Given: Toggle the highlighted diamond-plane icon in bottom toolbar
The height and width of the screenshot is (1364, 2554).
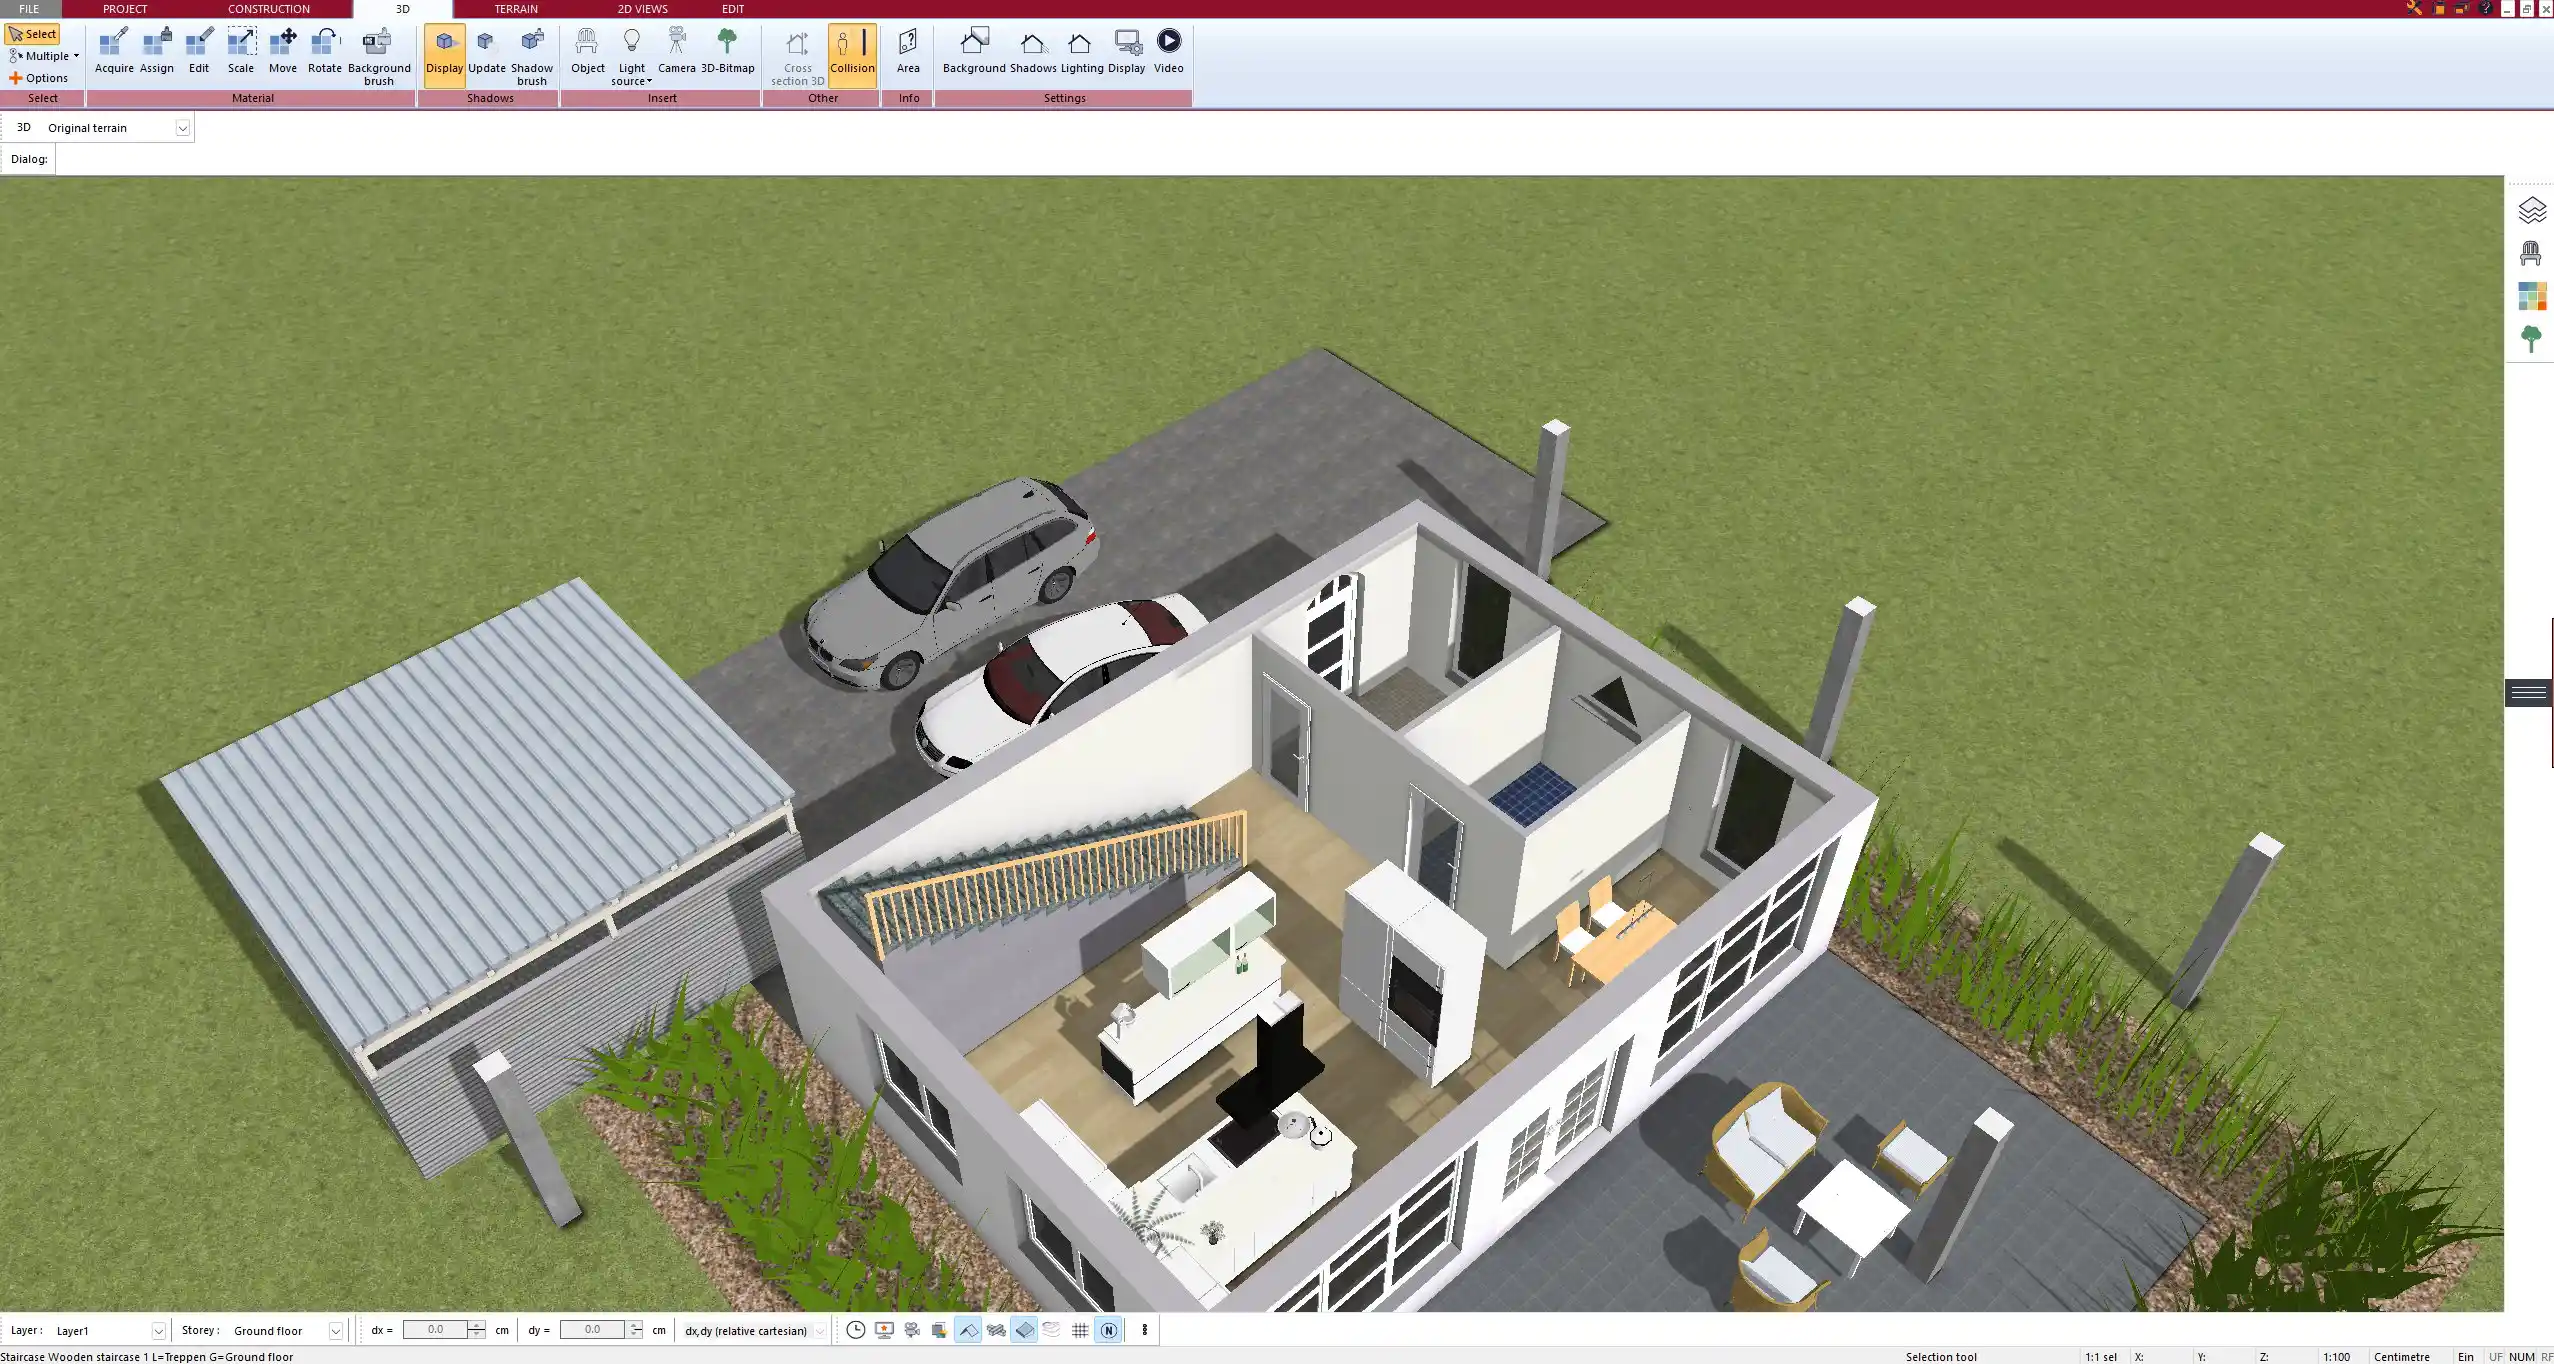Looking at the screenshot, I should tap(1024, 1330).
